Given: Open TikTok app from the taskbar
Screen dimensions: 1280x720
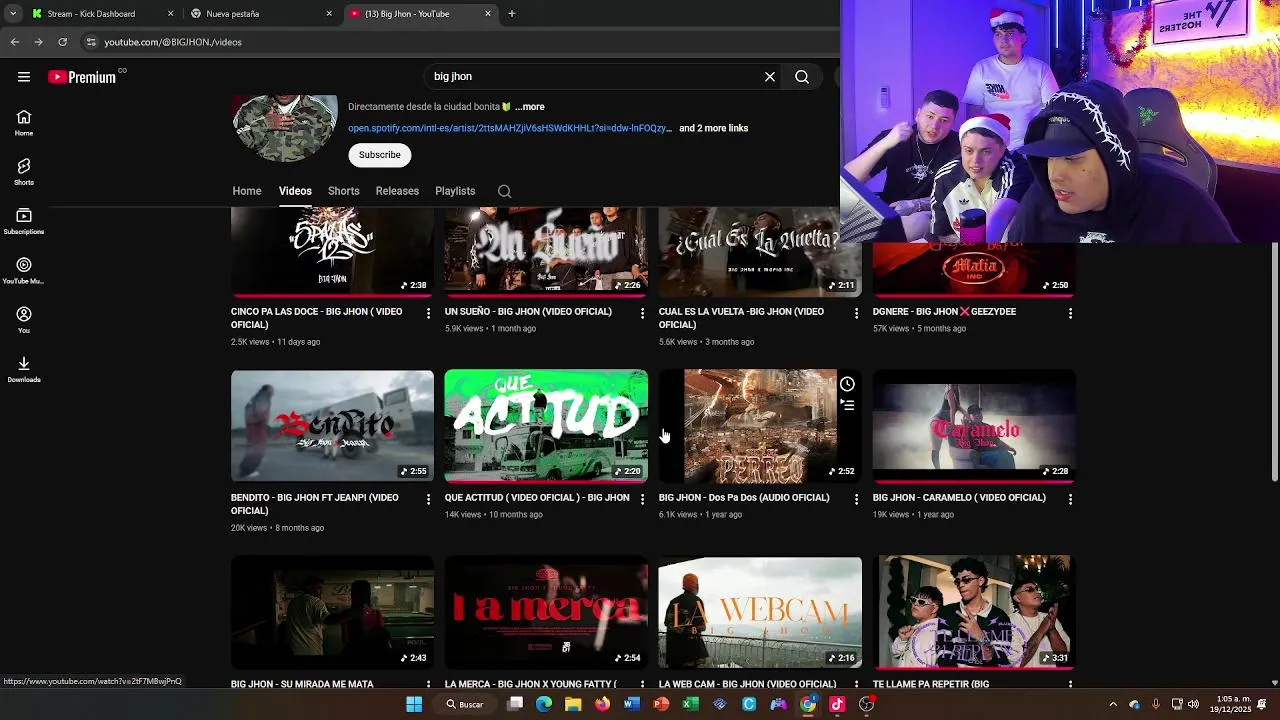Looking at the screenshot, I should (837, 704).
